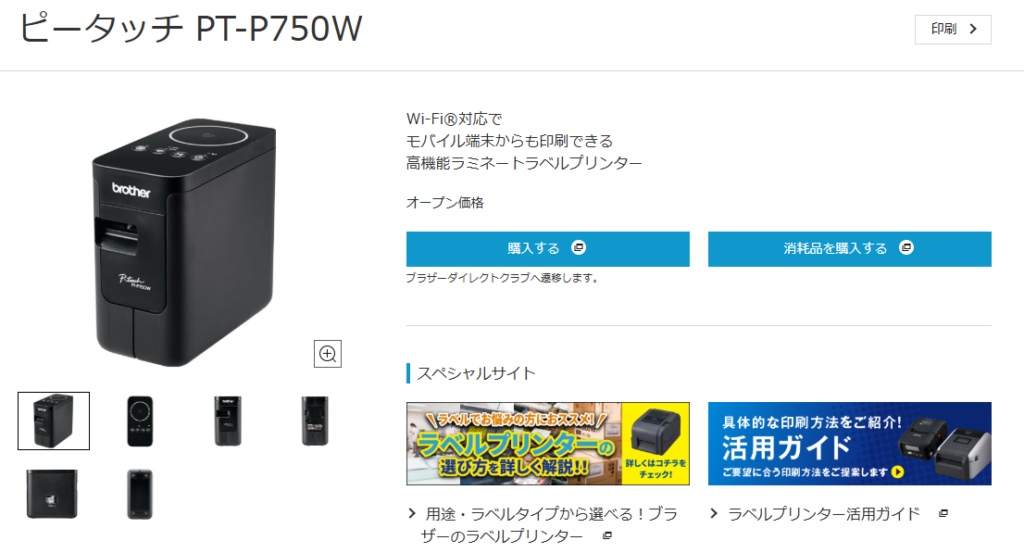Click the external link icon on 購入する button
This screenshot has height=553, width=1024.
click(x=579, y=247)
